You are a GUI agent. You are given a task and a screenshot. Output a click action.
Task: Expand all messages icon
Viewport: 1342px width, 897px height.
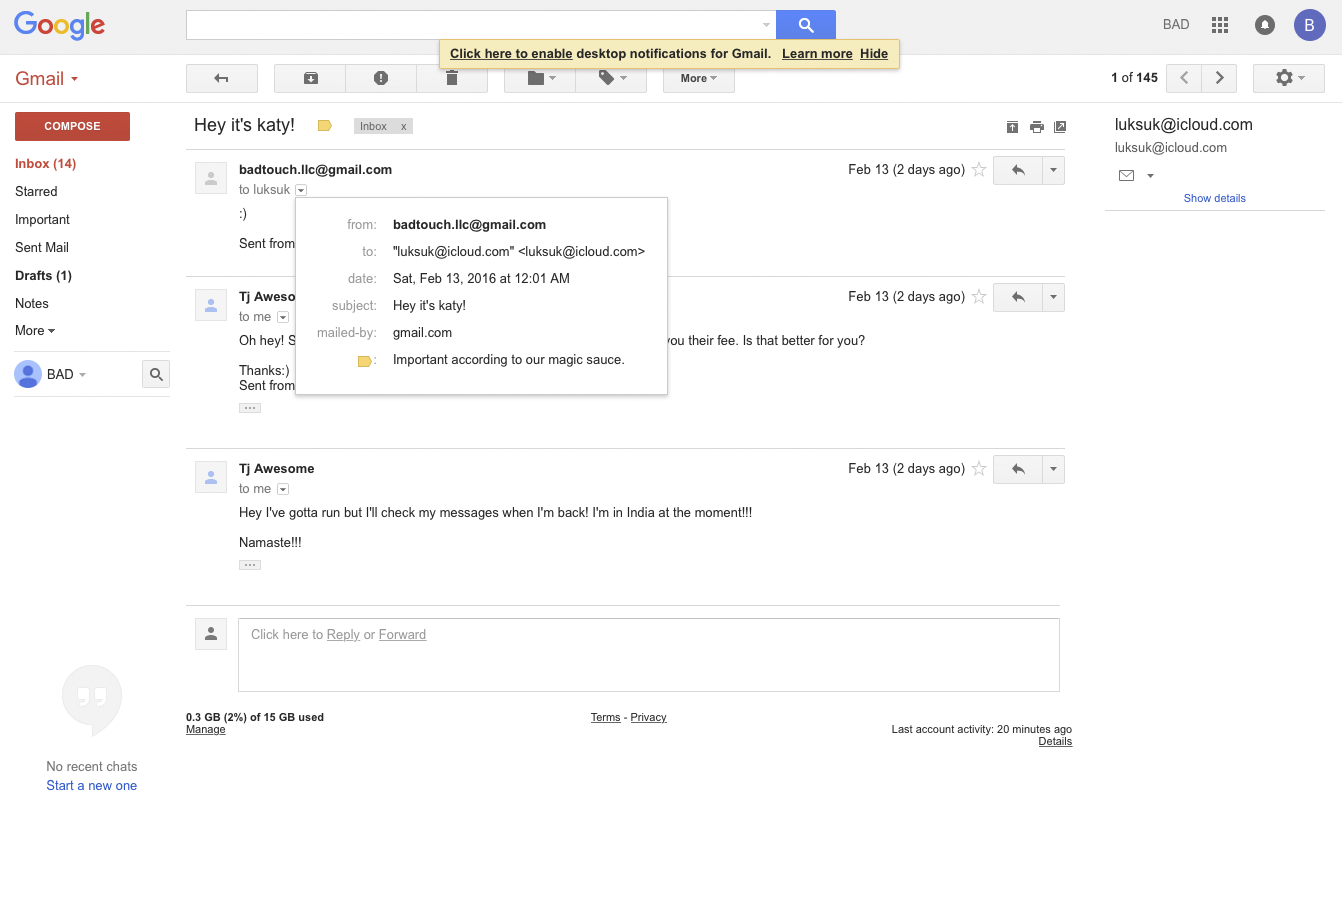[1012, 127]
